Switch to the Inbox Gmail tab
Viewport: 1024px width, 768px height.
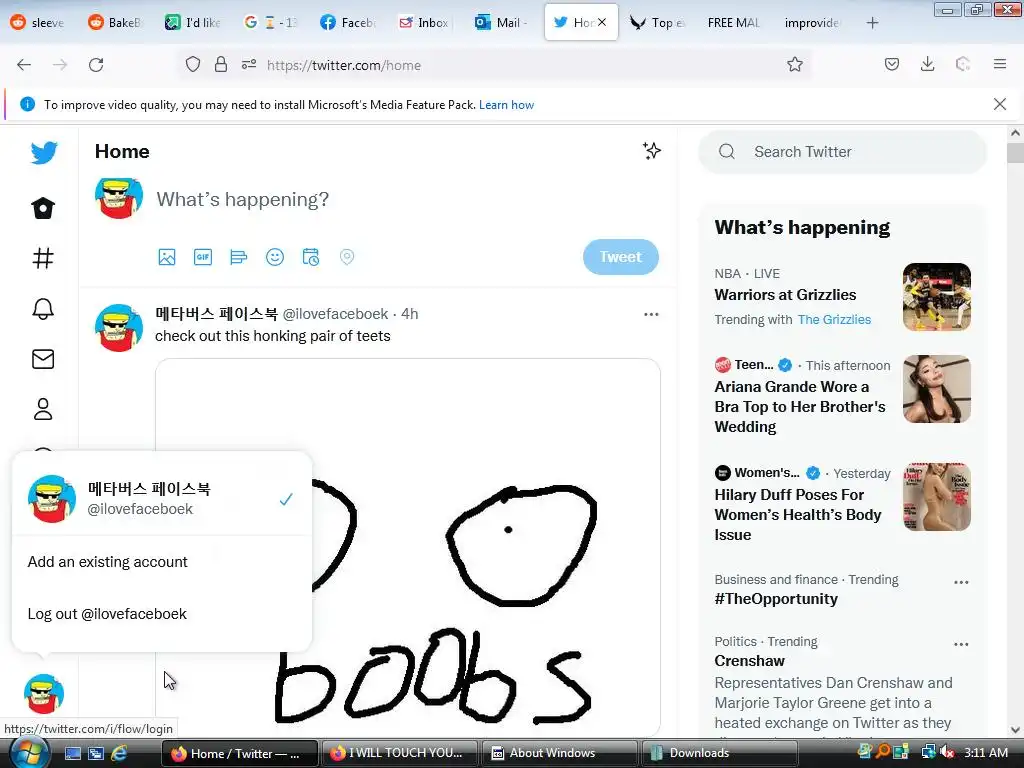click(x=424, y=23)
